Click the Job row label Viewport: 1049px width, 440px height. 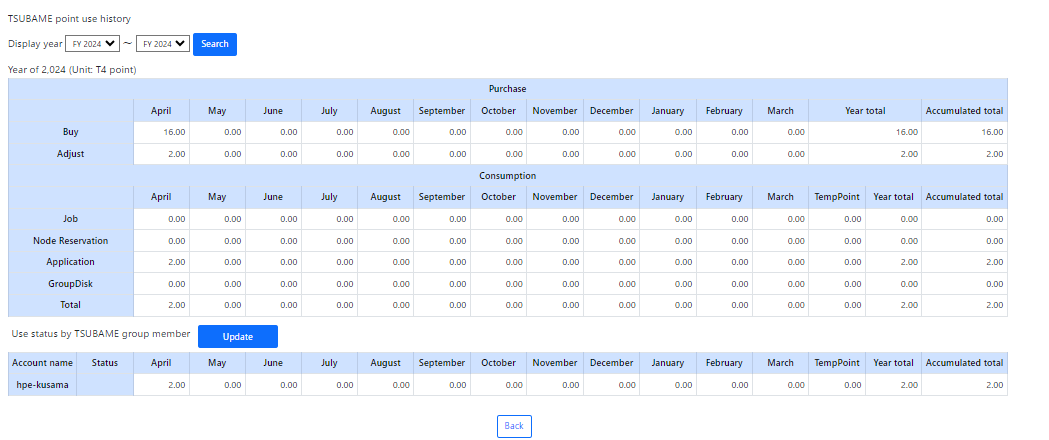[70, 218]
